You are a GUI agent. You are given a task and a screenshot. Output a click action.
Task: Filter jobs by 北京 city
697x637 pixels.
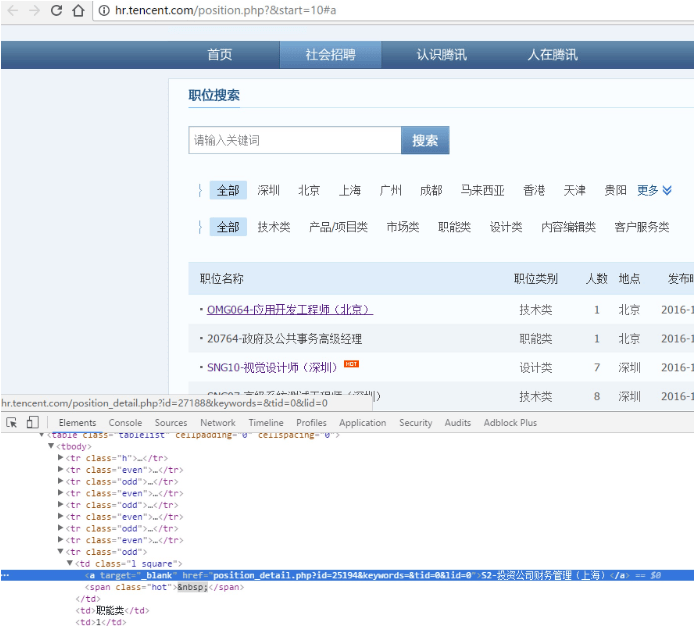(309, 190)
